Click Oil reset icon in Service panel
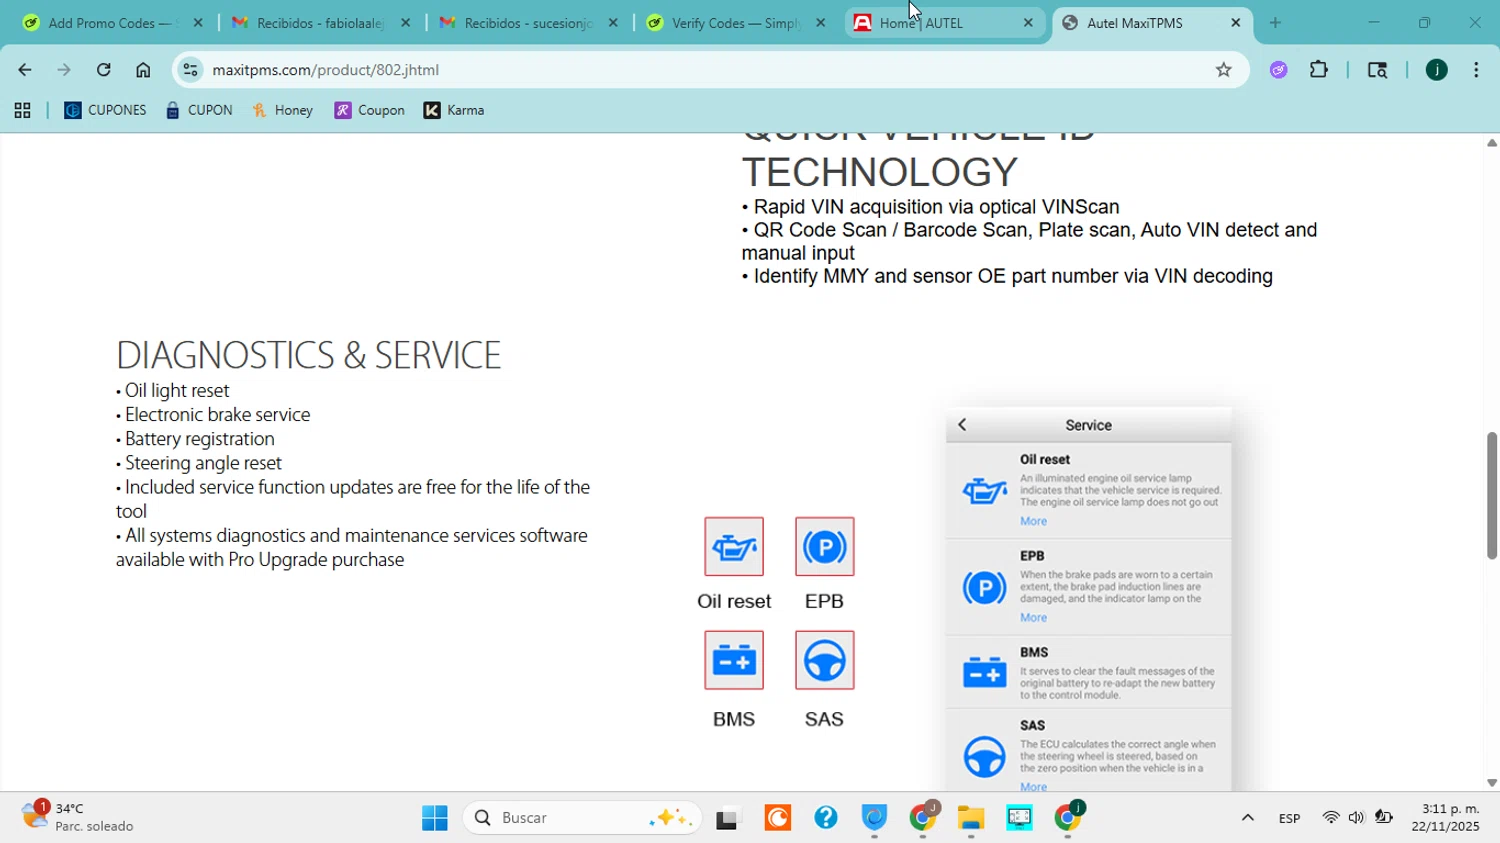1500x843 pixels. (x=985, y=491)
